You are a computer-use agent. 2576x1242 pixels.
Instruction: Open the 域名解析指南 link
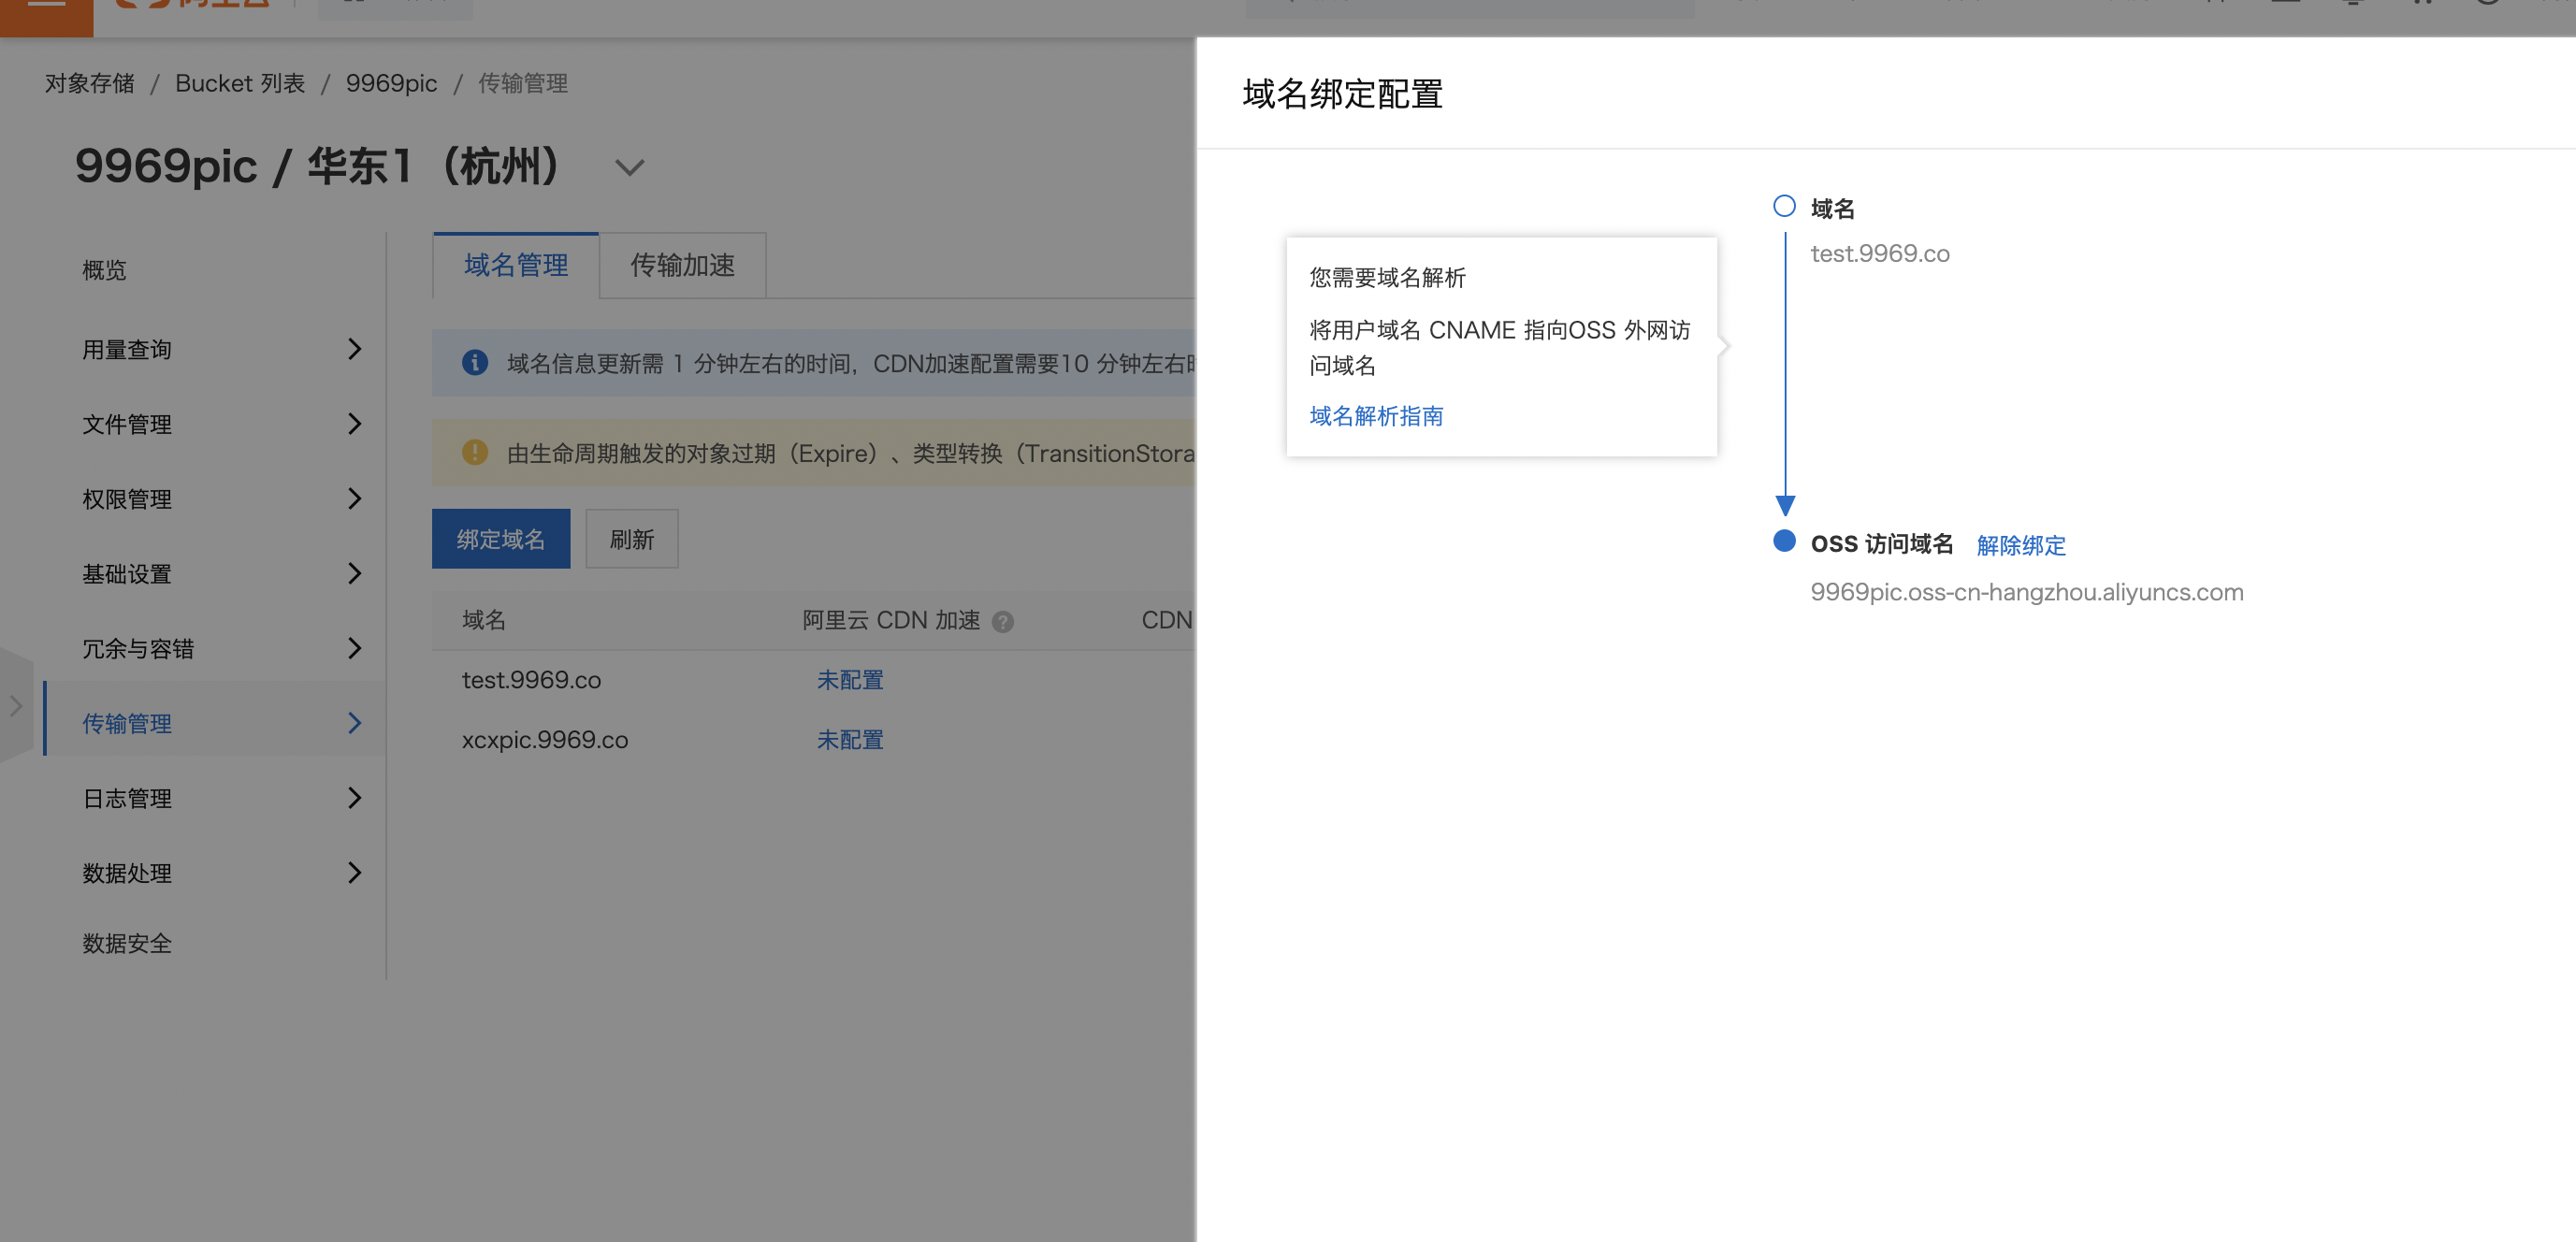1376,416
